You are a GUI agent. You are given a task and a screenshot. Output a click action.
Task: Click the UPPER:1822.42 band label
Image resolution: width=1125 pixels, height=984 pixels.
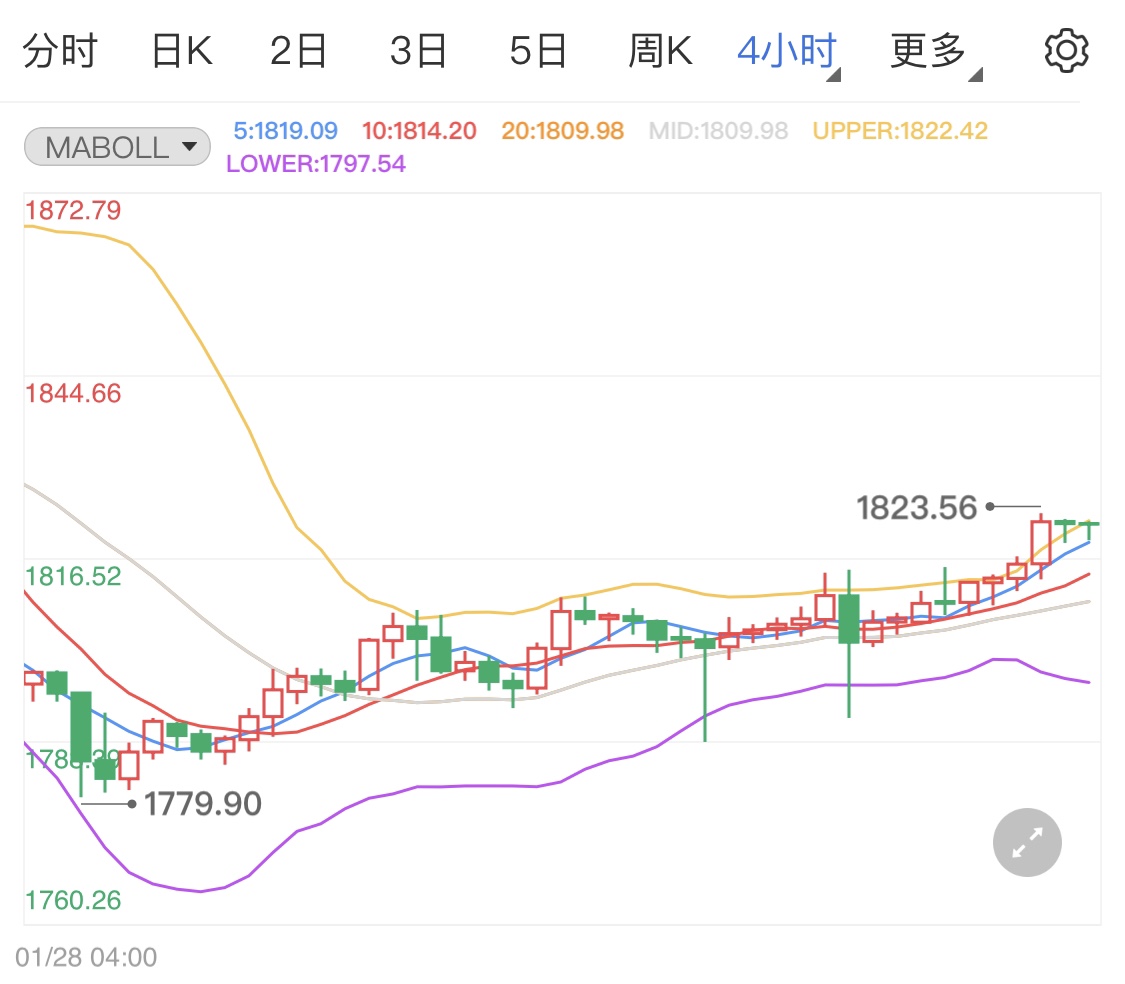coord(900,131)
